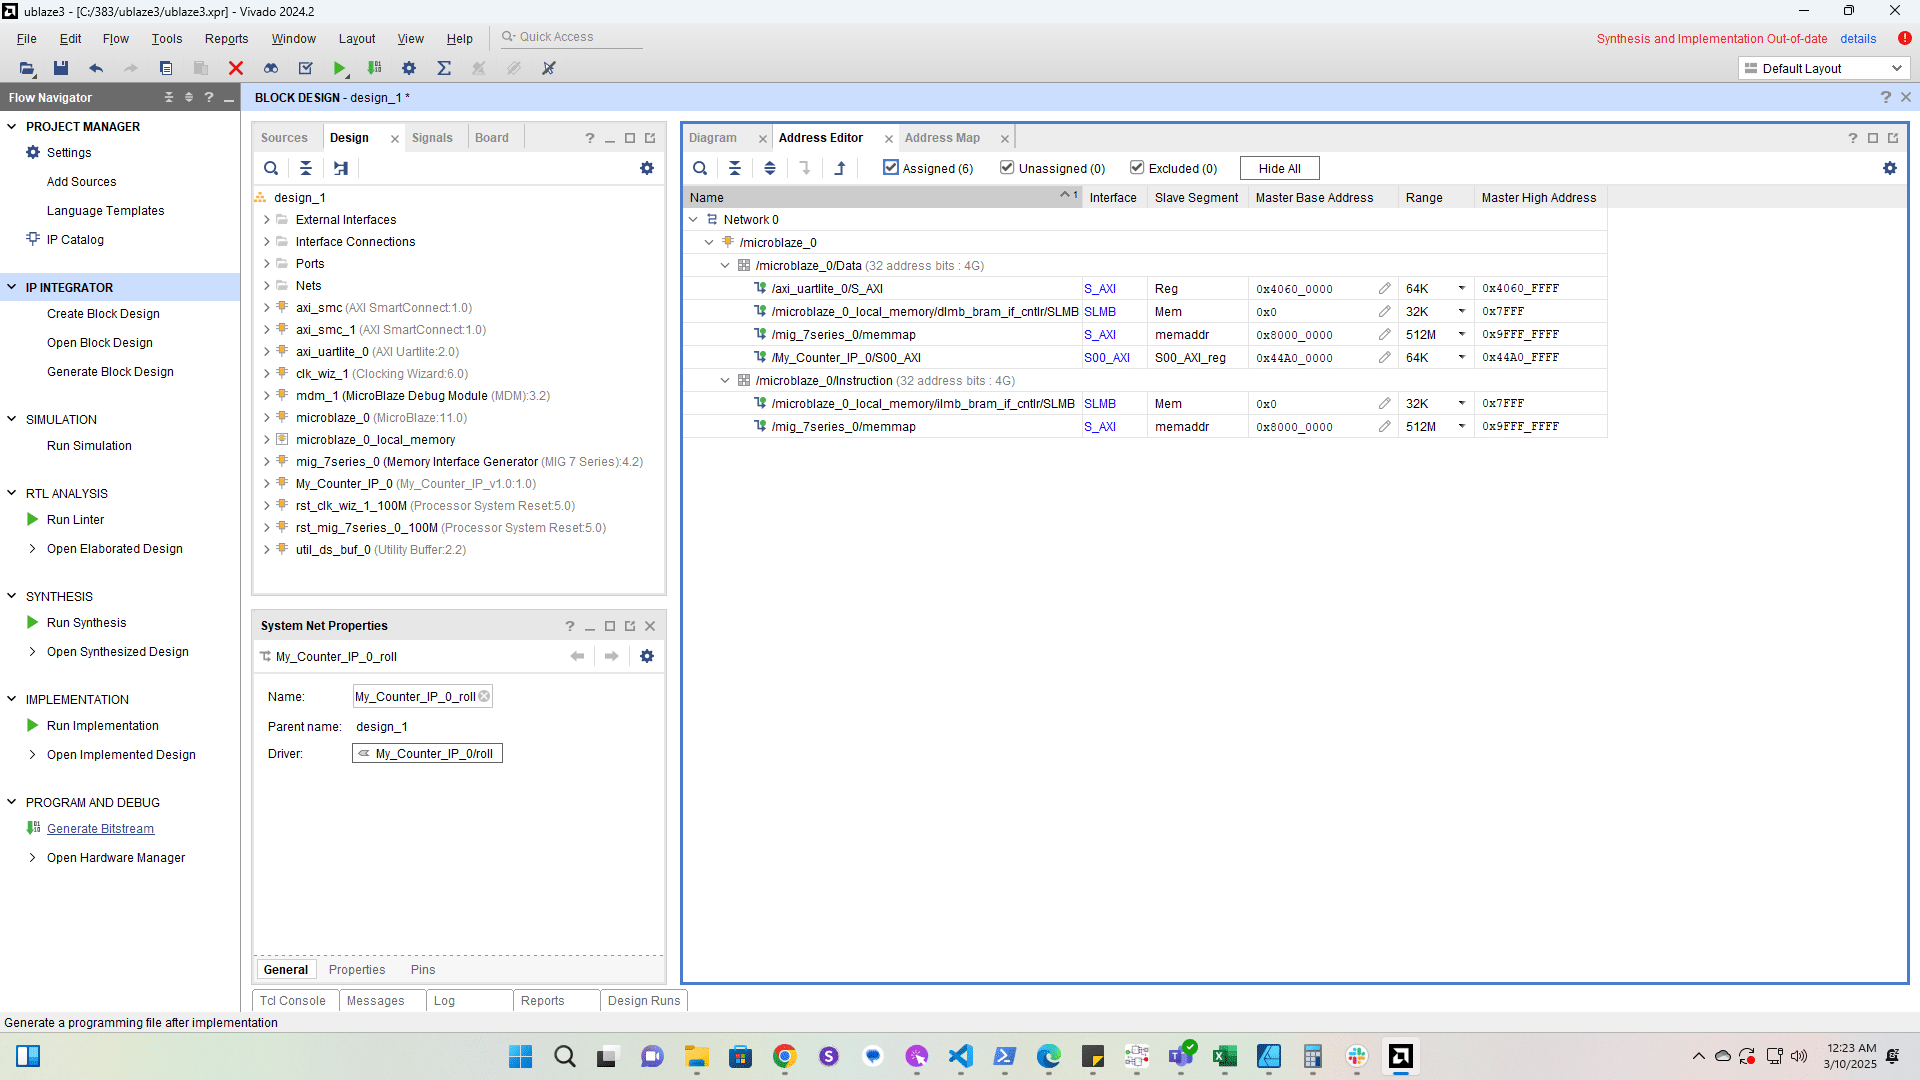This screenshot has width=1920, height=1080.
Task: Open the Reports menu
Action: pyautogui.click(x=226, y=38)
